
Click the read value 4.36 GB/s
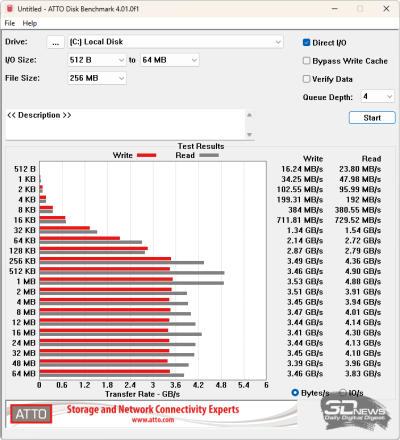363,261
